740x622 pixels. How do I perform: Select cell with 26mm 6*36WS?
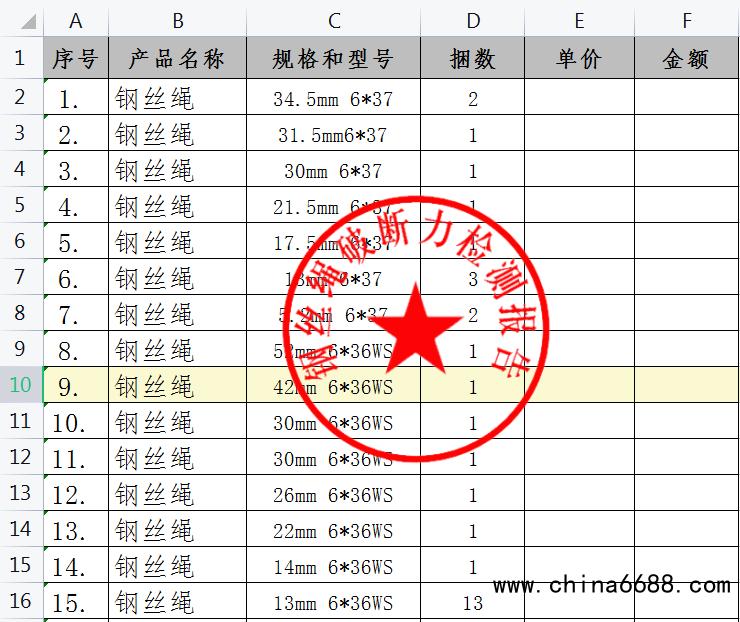coord(334,493)
